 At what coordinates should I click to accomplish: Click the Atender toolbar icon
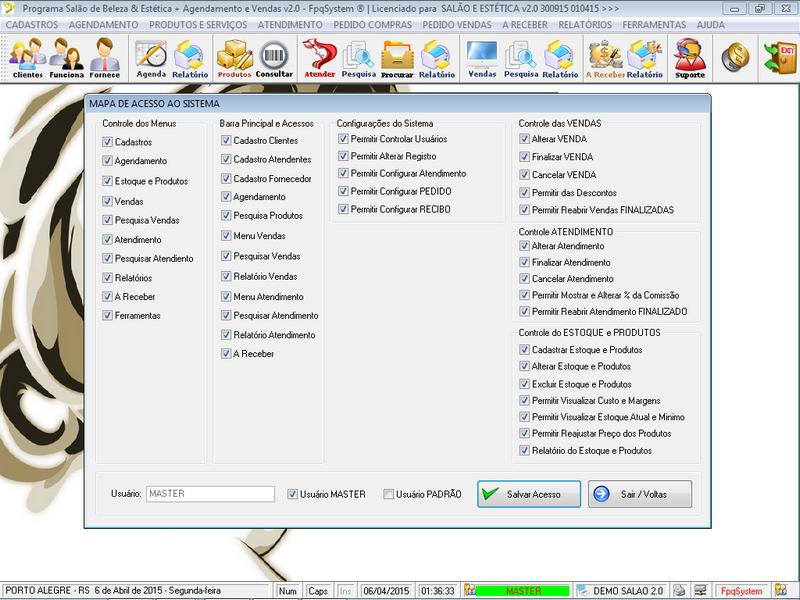point(320,58)
